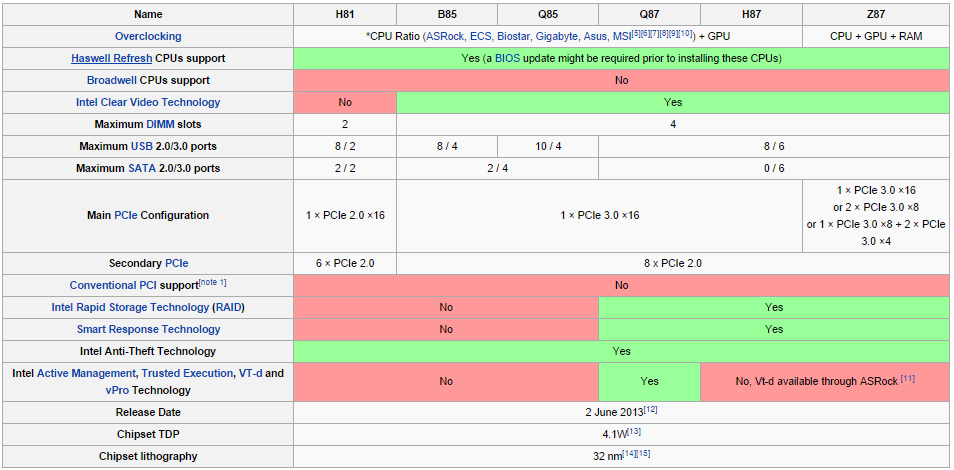
Task: Follow the Haswell Refresh link
Action: [x=111, y=58]
